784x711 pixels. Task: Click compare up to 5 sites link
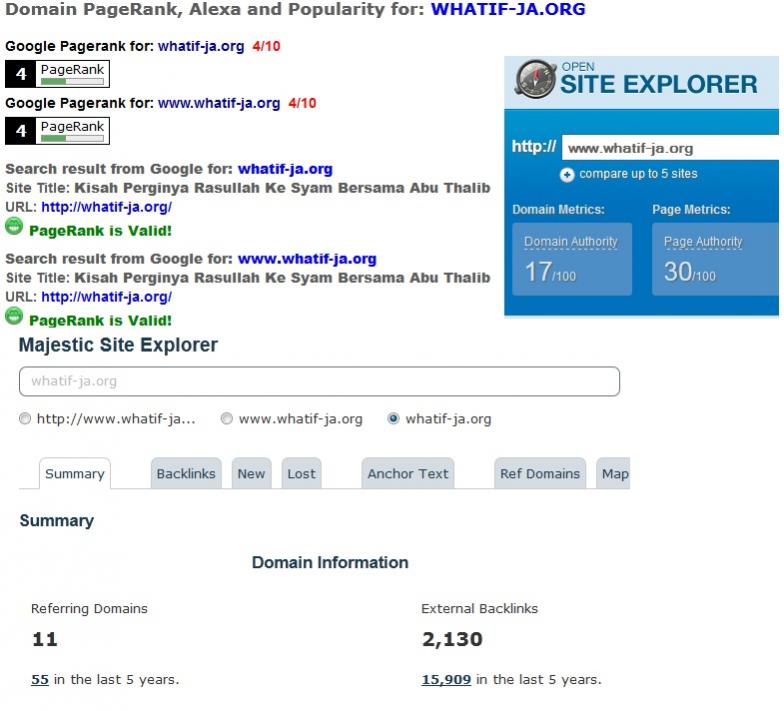point(638,174)
